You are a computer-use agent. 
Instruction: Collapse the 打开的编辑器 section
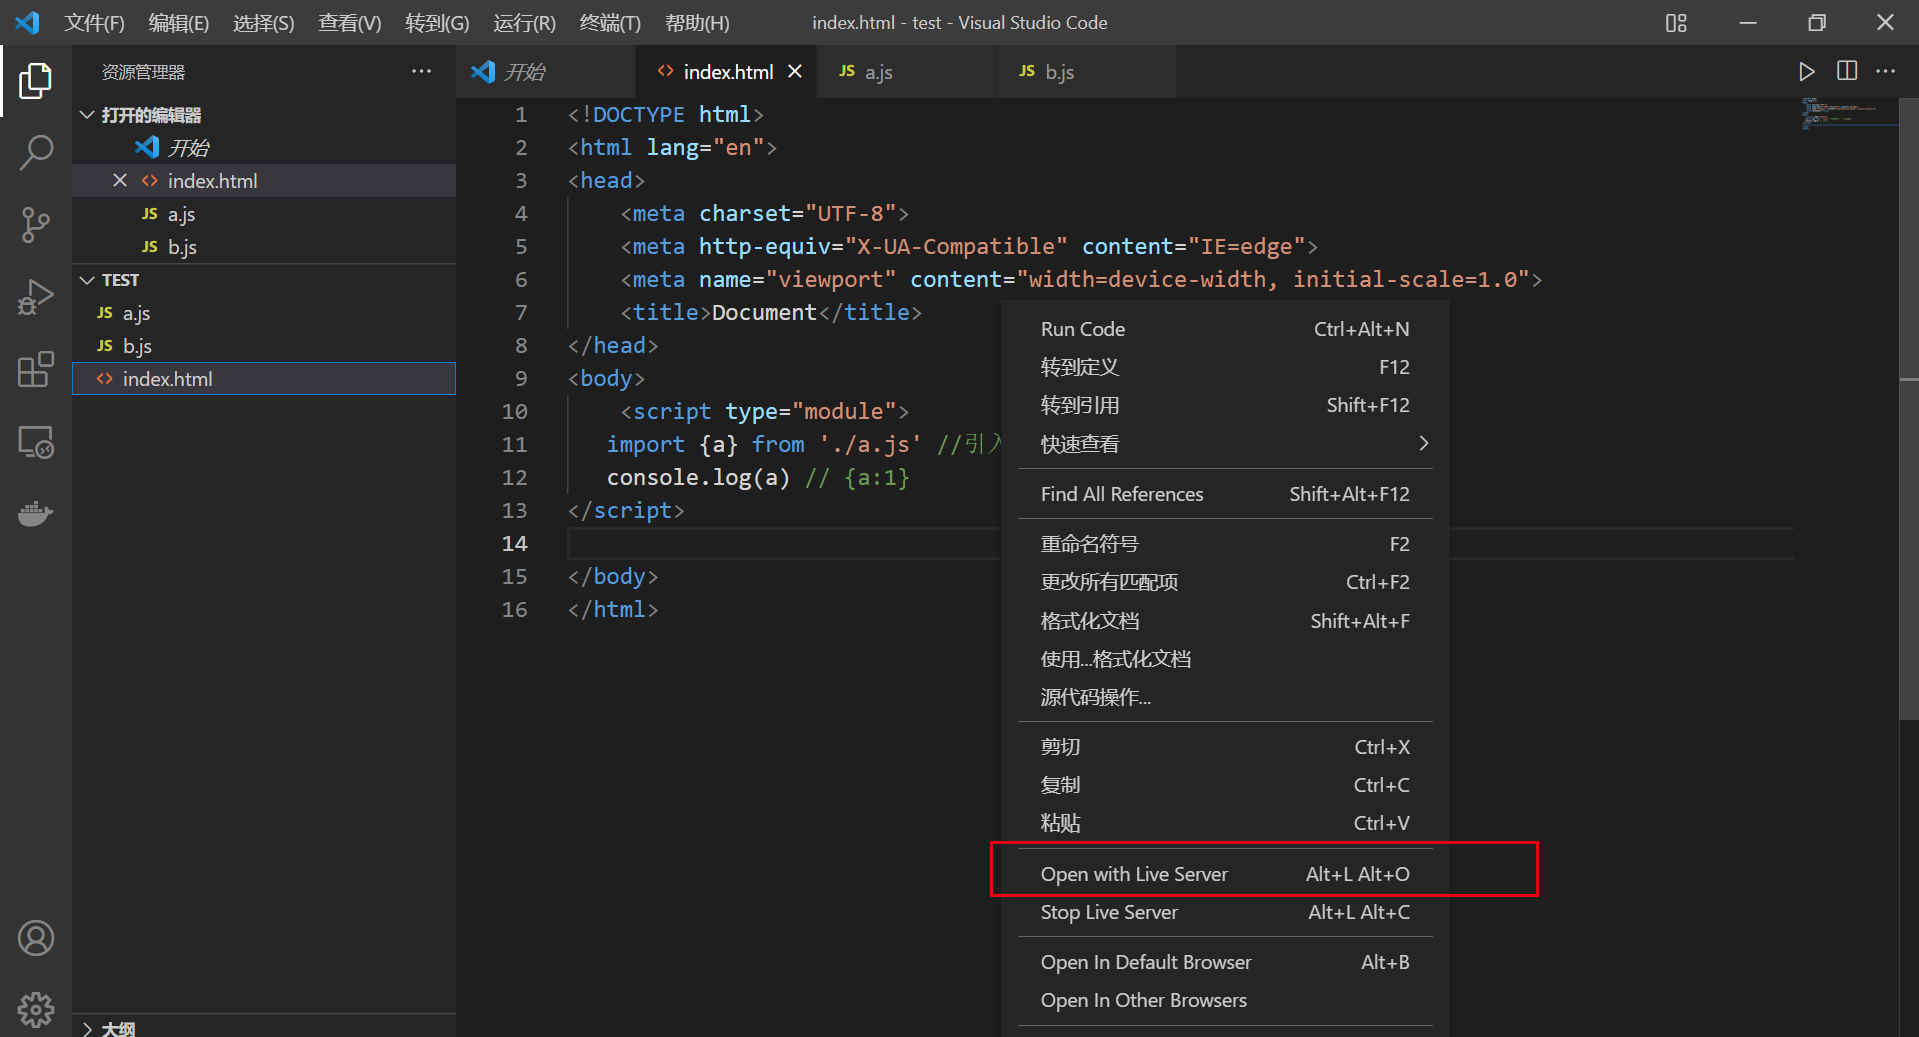click(86, 114)
